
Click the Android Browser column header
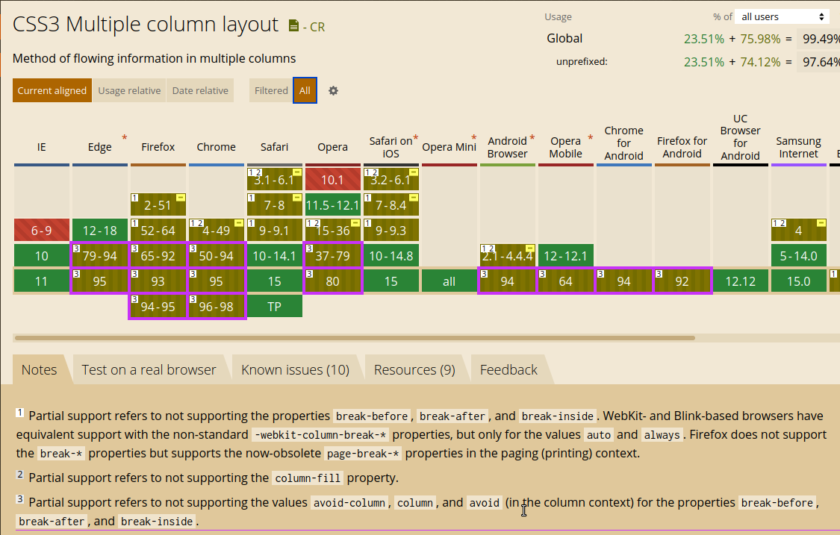[x=507, y=147]
